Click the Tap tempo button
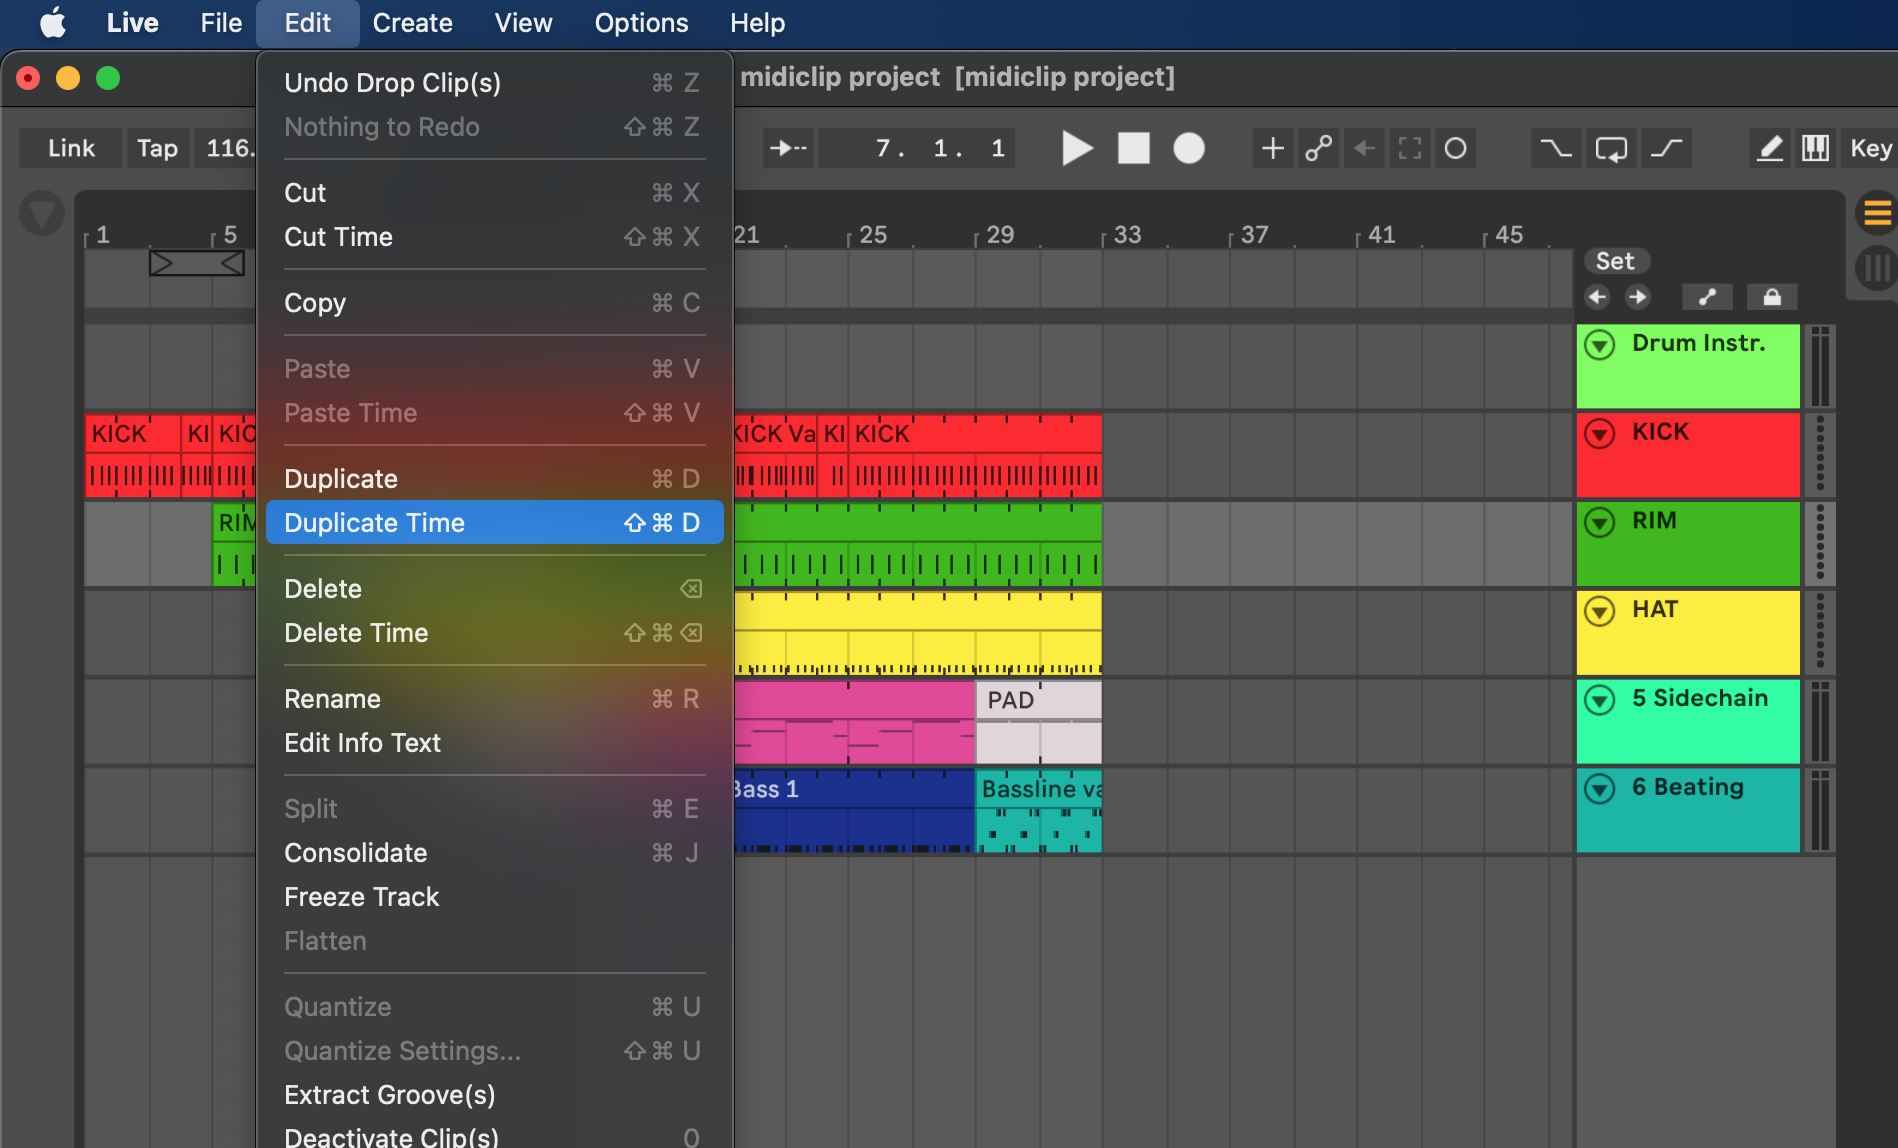The height and width of the screenshot is (1148, 1898). point(157,149)
